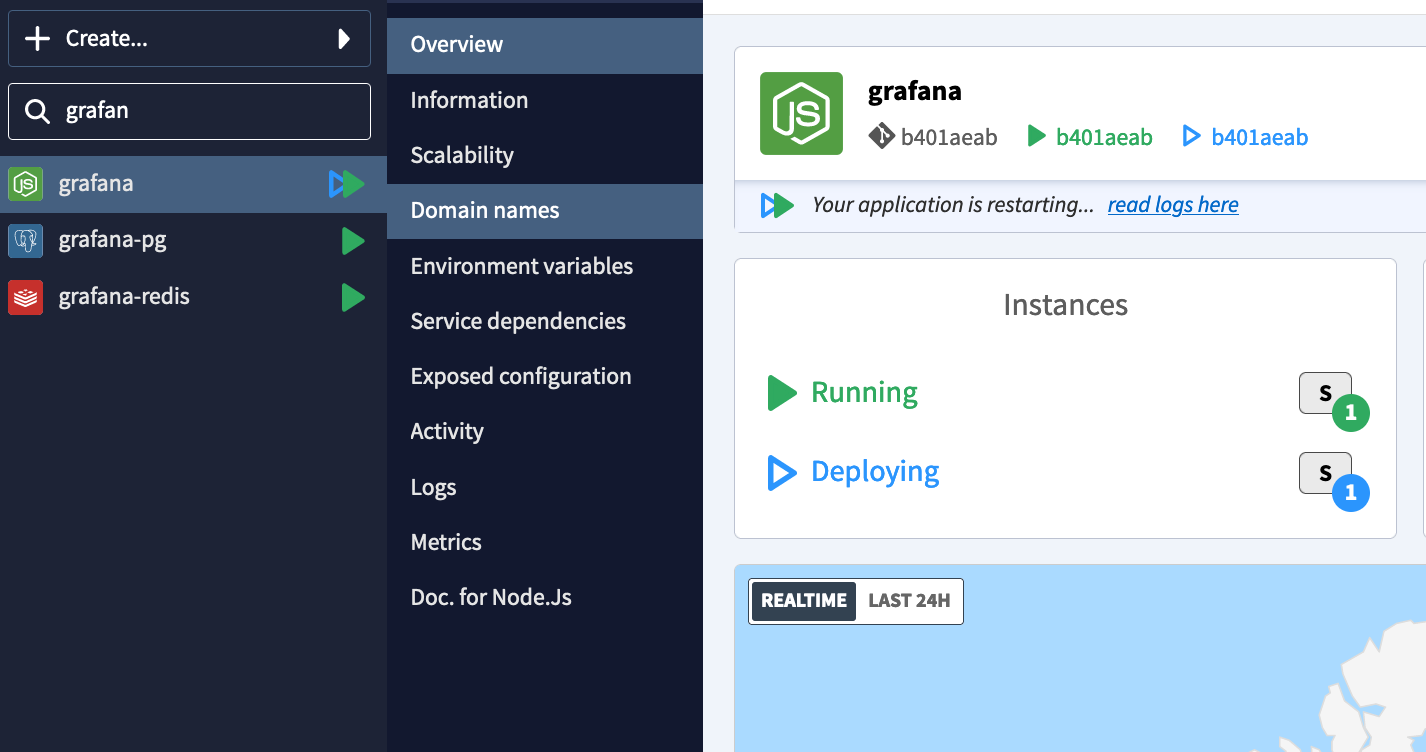
Task: Click the green Running play icon in Instances
Action: click(781, 393)
